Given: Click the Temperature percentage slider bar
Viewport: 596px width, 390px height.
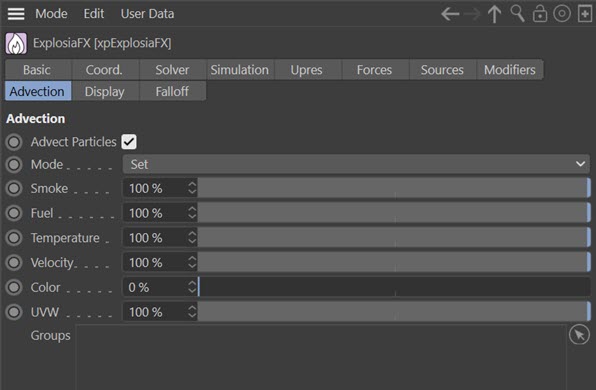Looking at the screenshot, I should coord(394,238).
